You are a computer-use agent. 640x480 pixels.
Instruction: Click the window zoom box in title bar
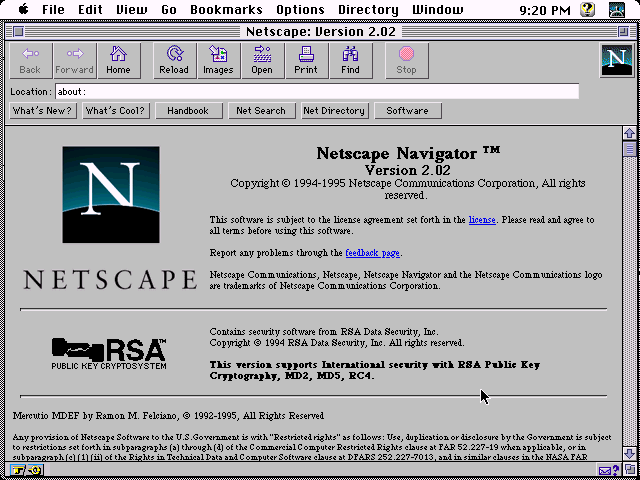(x=623, y=31)
